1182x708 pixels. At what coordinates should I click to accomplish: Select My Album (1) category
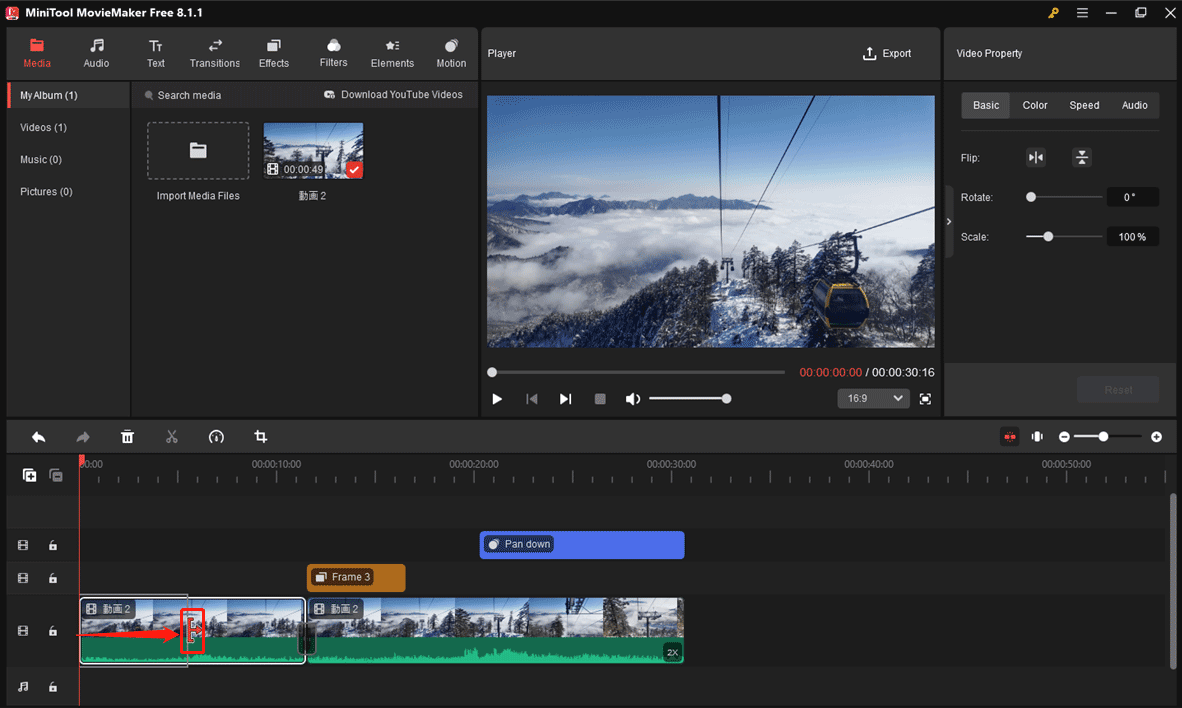[69, 95]
